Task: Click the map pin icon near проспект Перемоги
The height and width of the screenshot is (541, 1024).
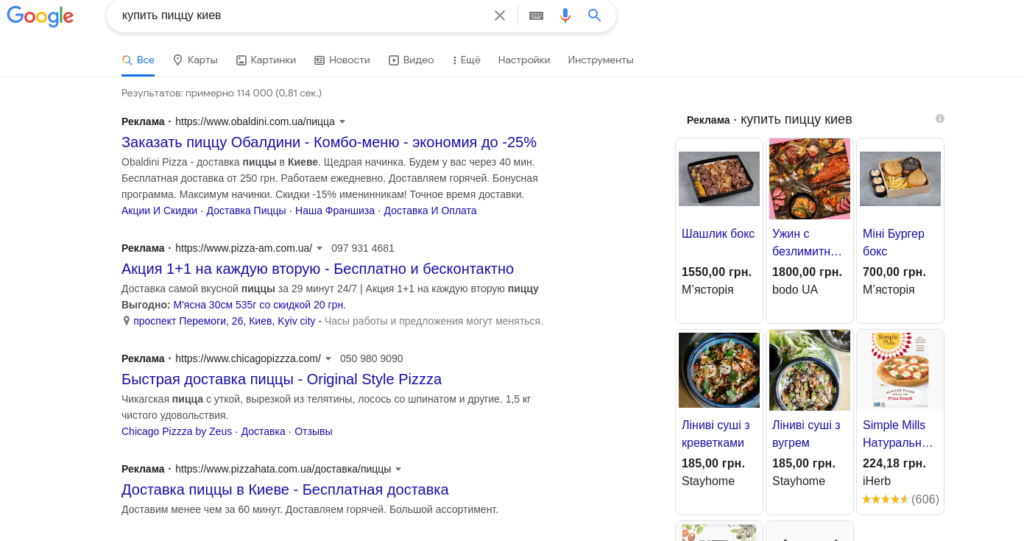Action: coord(126,321)
